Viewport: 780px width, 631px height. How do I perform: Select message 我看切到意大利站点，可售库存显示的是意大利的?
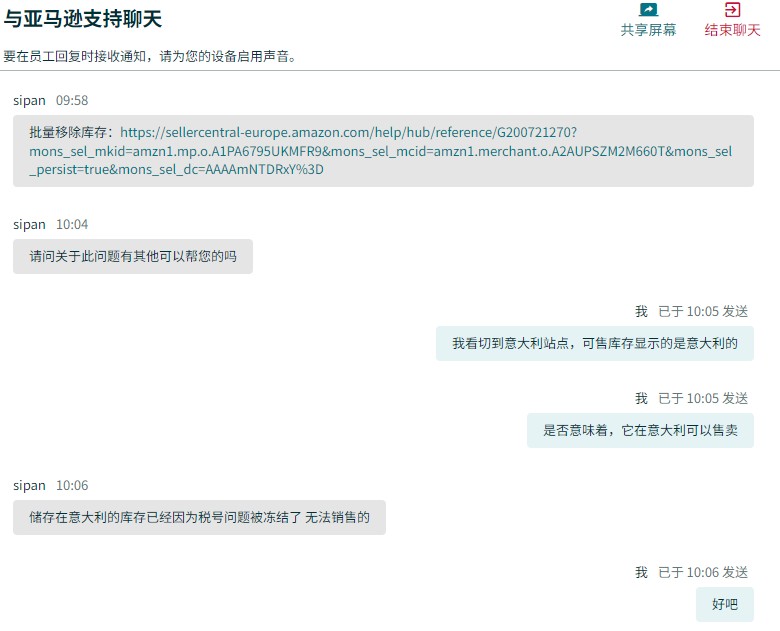pyautogui.click(x=595, y=343)
